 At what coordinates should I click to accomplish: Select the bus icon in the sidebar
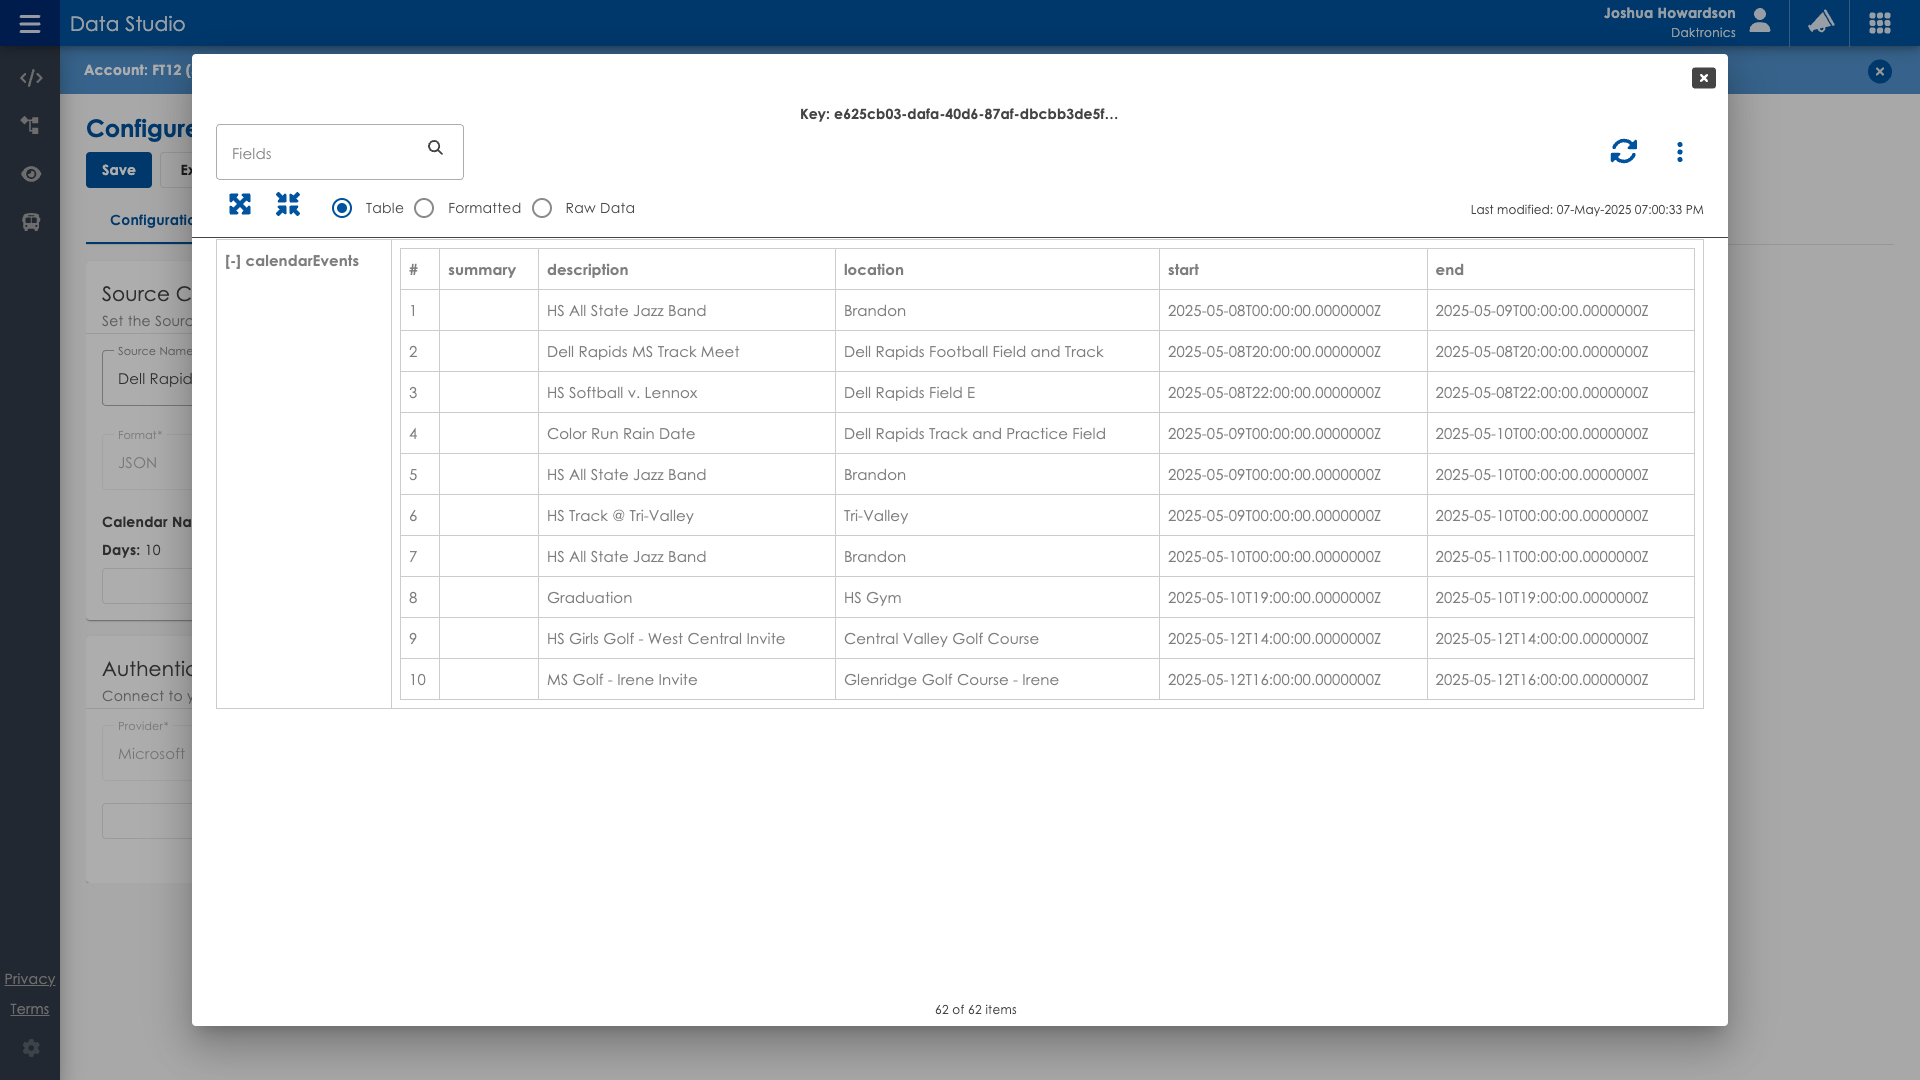pyautogui.click(x=30, y=222)
